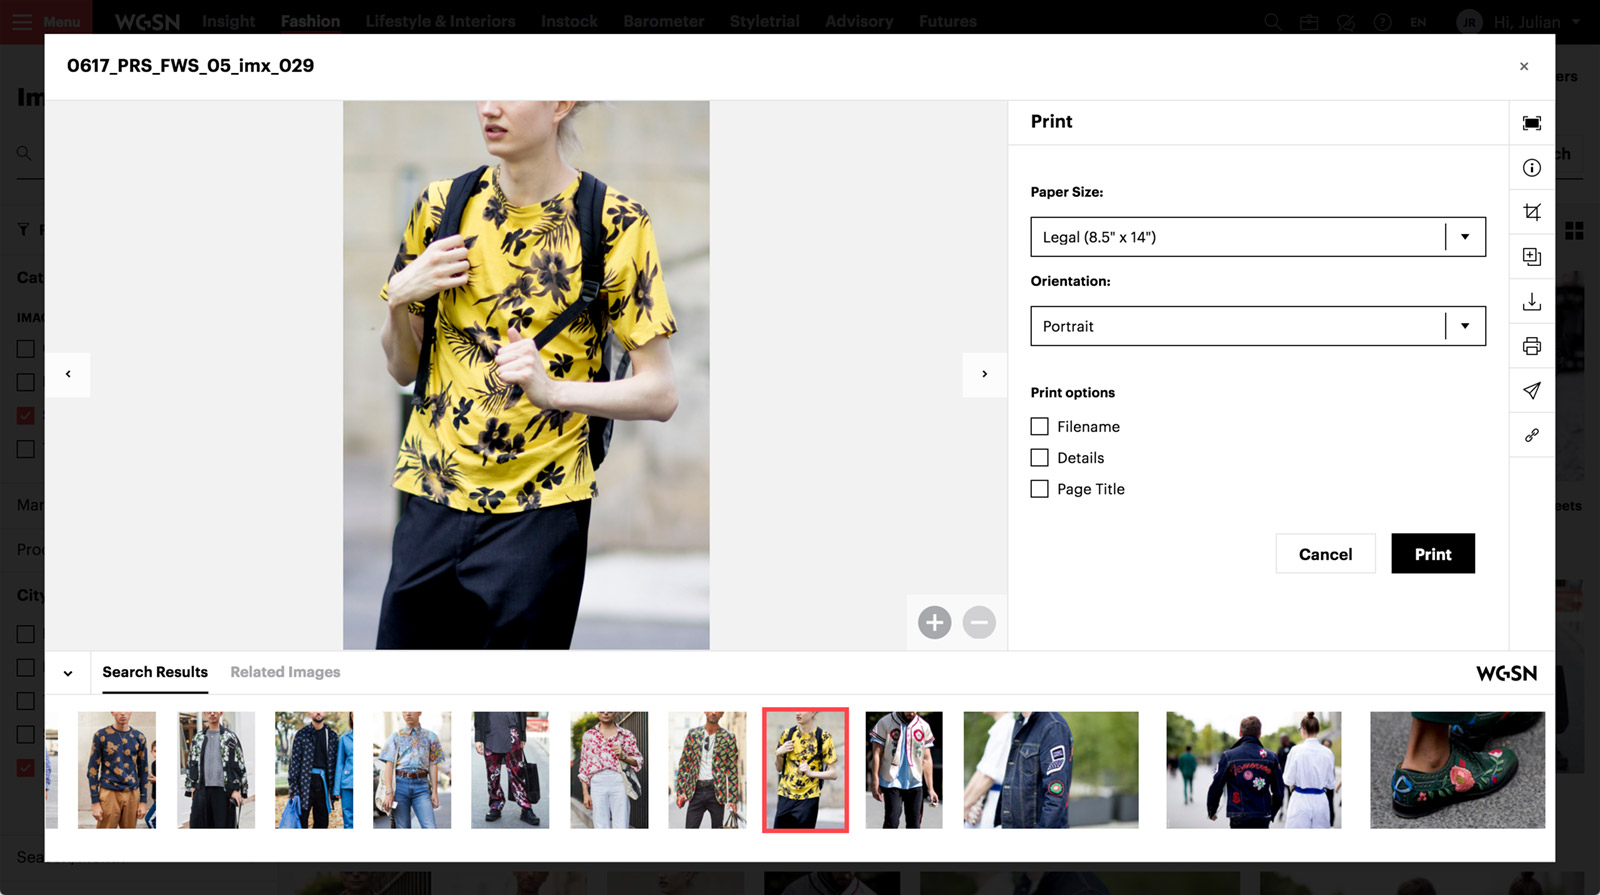
Task: Click the add to collection icon
Action: pos(1531,257)
